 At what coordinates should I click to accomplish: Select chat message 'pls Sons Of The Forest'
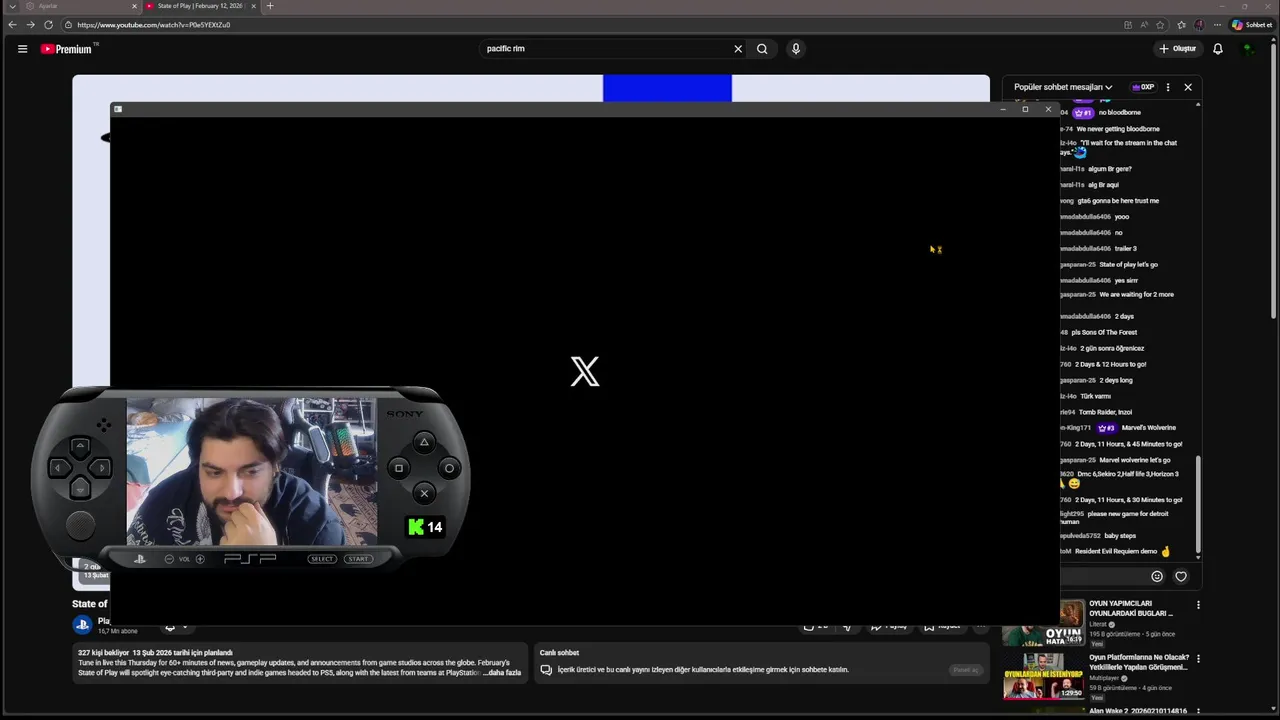click(1104, 332)
